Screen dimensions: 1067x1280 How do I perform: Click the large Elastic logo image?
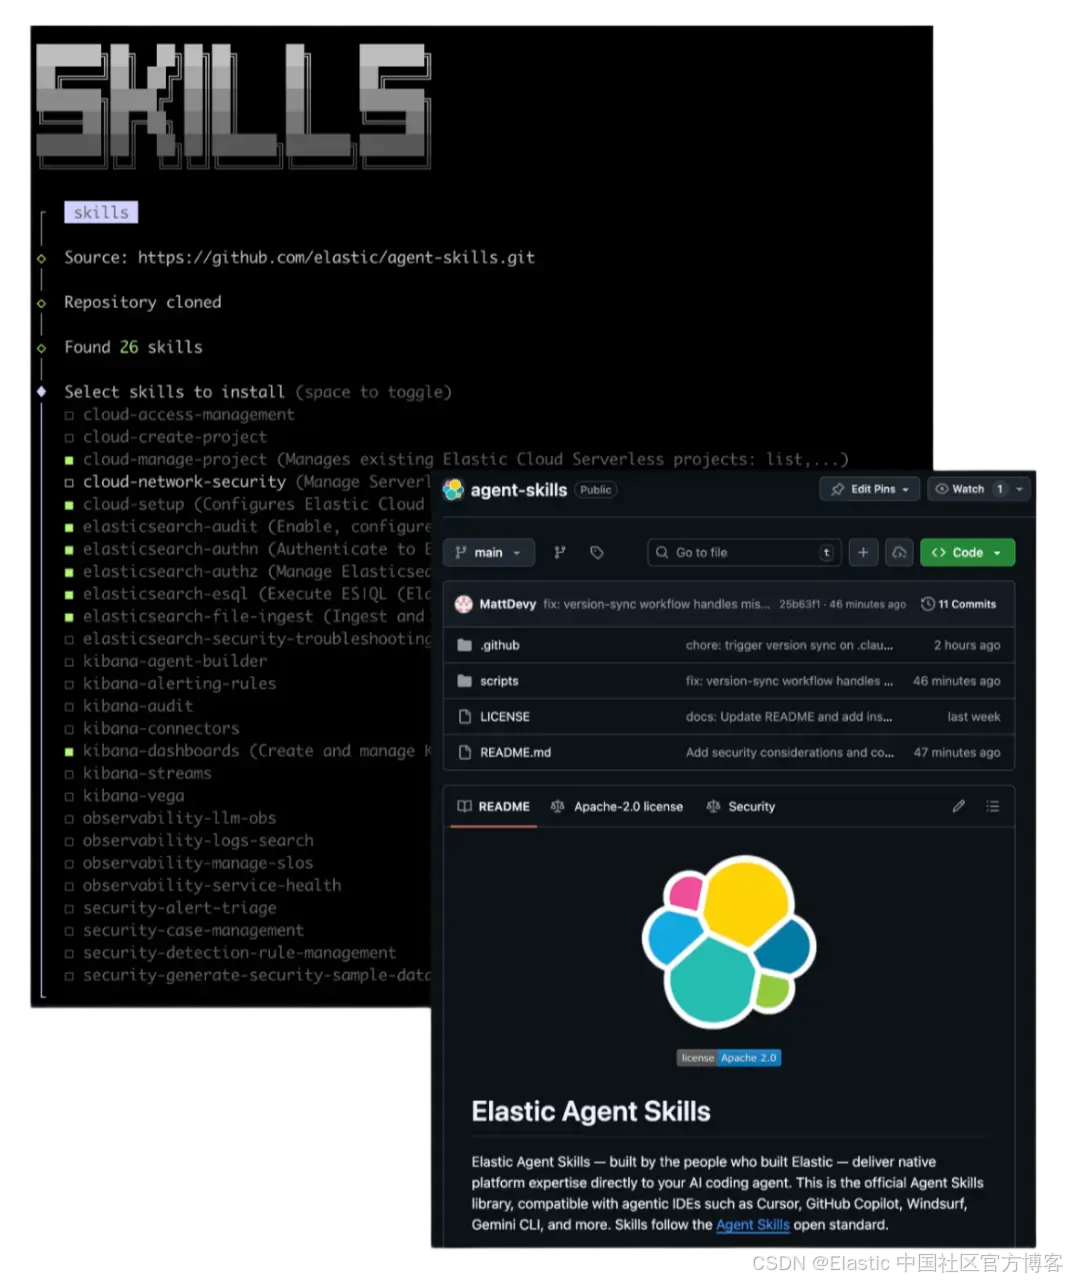(x=729, y=942)
